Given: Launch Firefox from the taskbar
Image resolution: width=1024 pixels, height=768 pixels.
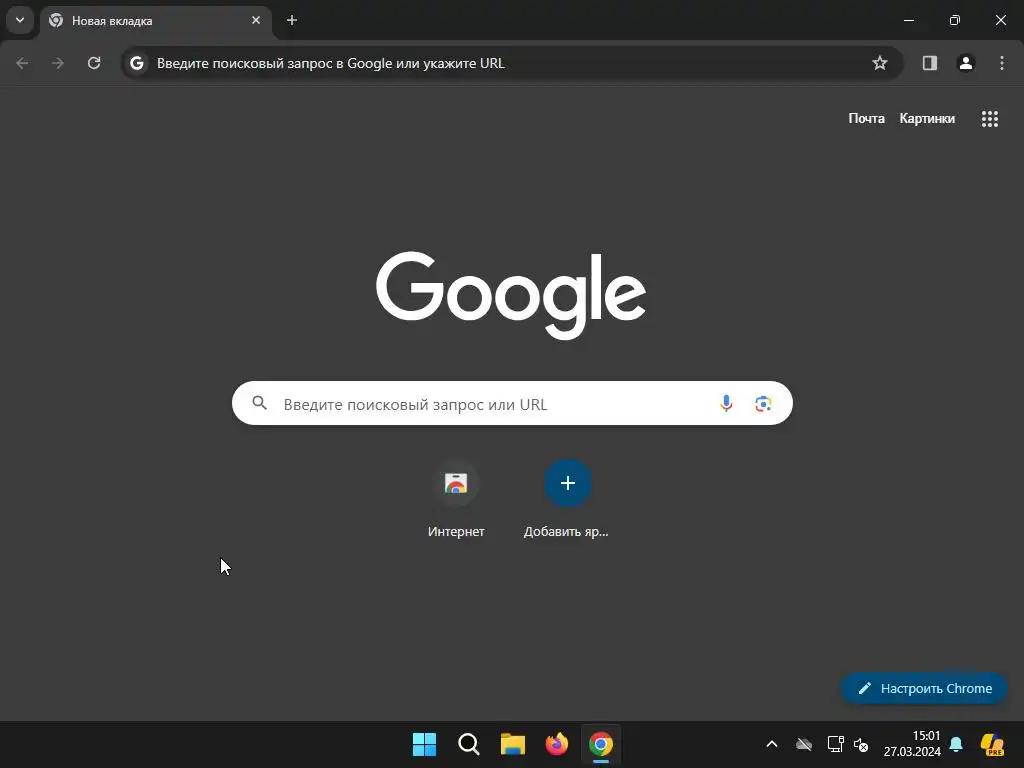Looking at the screenshot, I should click(x=556, y=744).
